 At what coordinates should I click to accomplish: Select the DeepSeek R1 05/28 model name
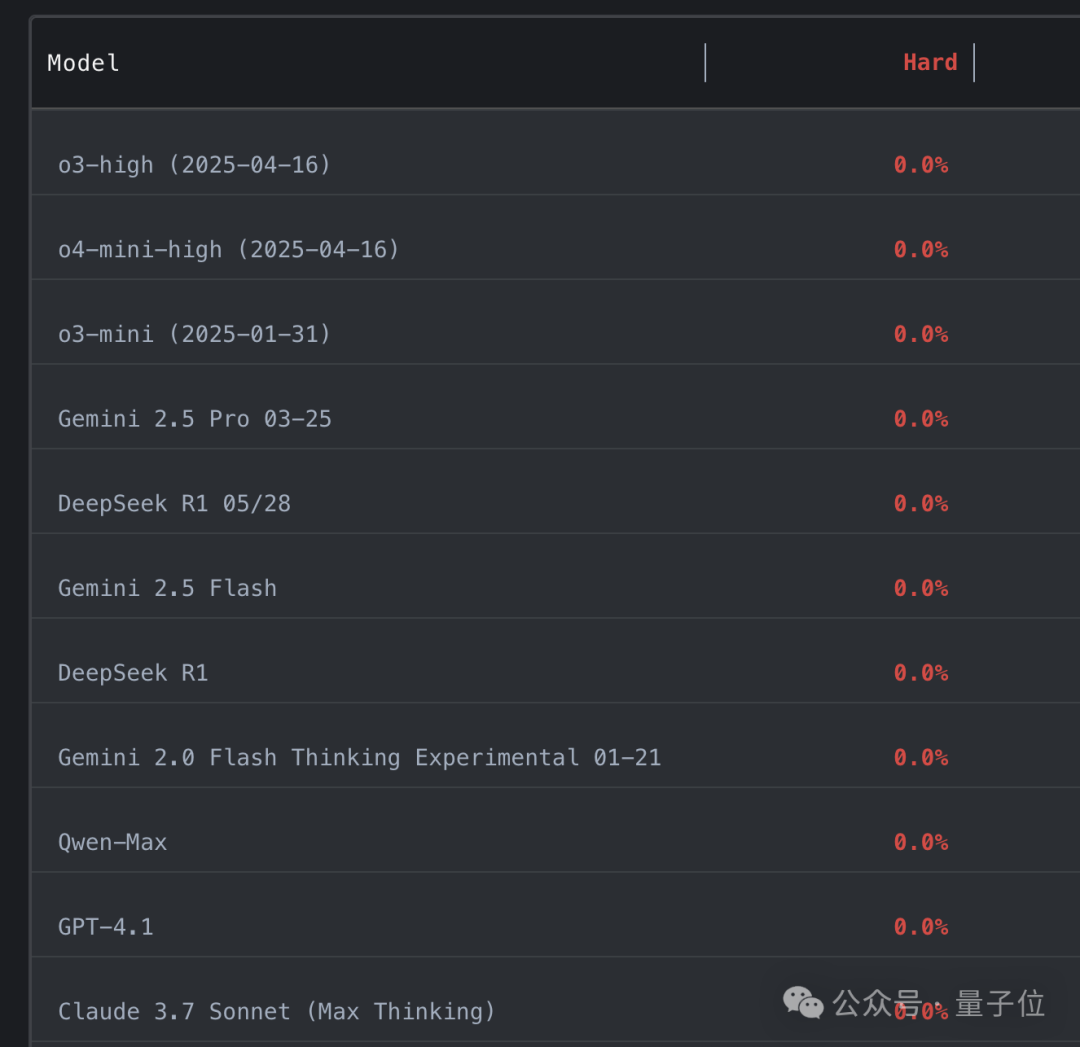coord(174,503)
